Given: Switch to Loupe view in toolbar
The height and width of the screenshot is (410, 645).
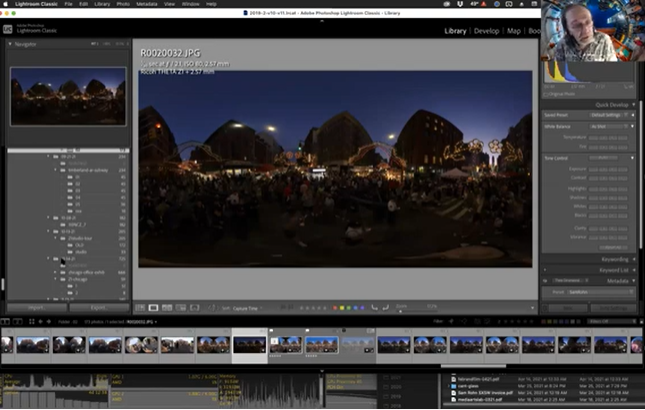Looking at the screenshot, I should 153,308.
